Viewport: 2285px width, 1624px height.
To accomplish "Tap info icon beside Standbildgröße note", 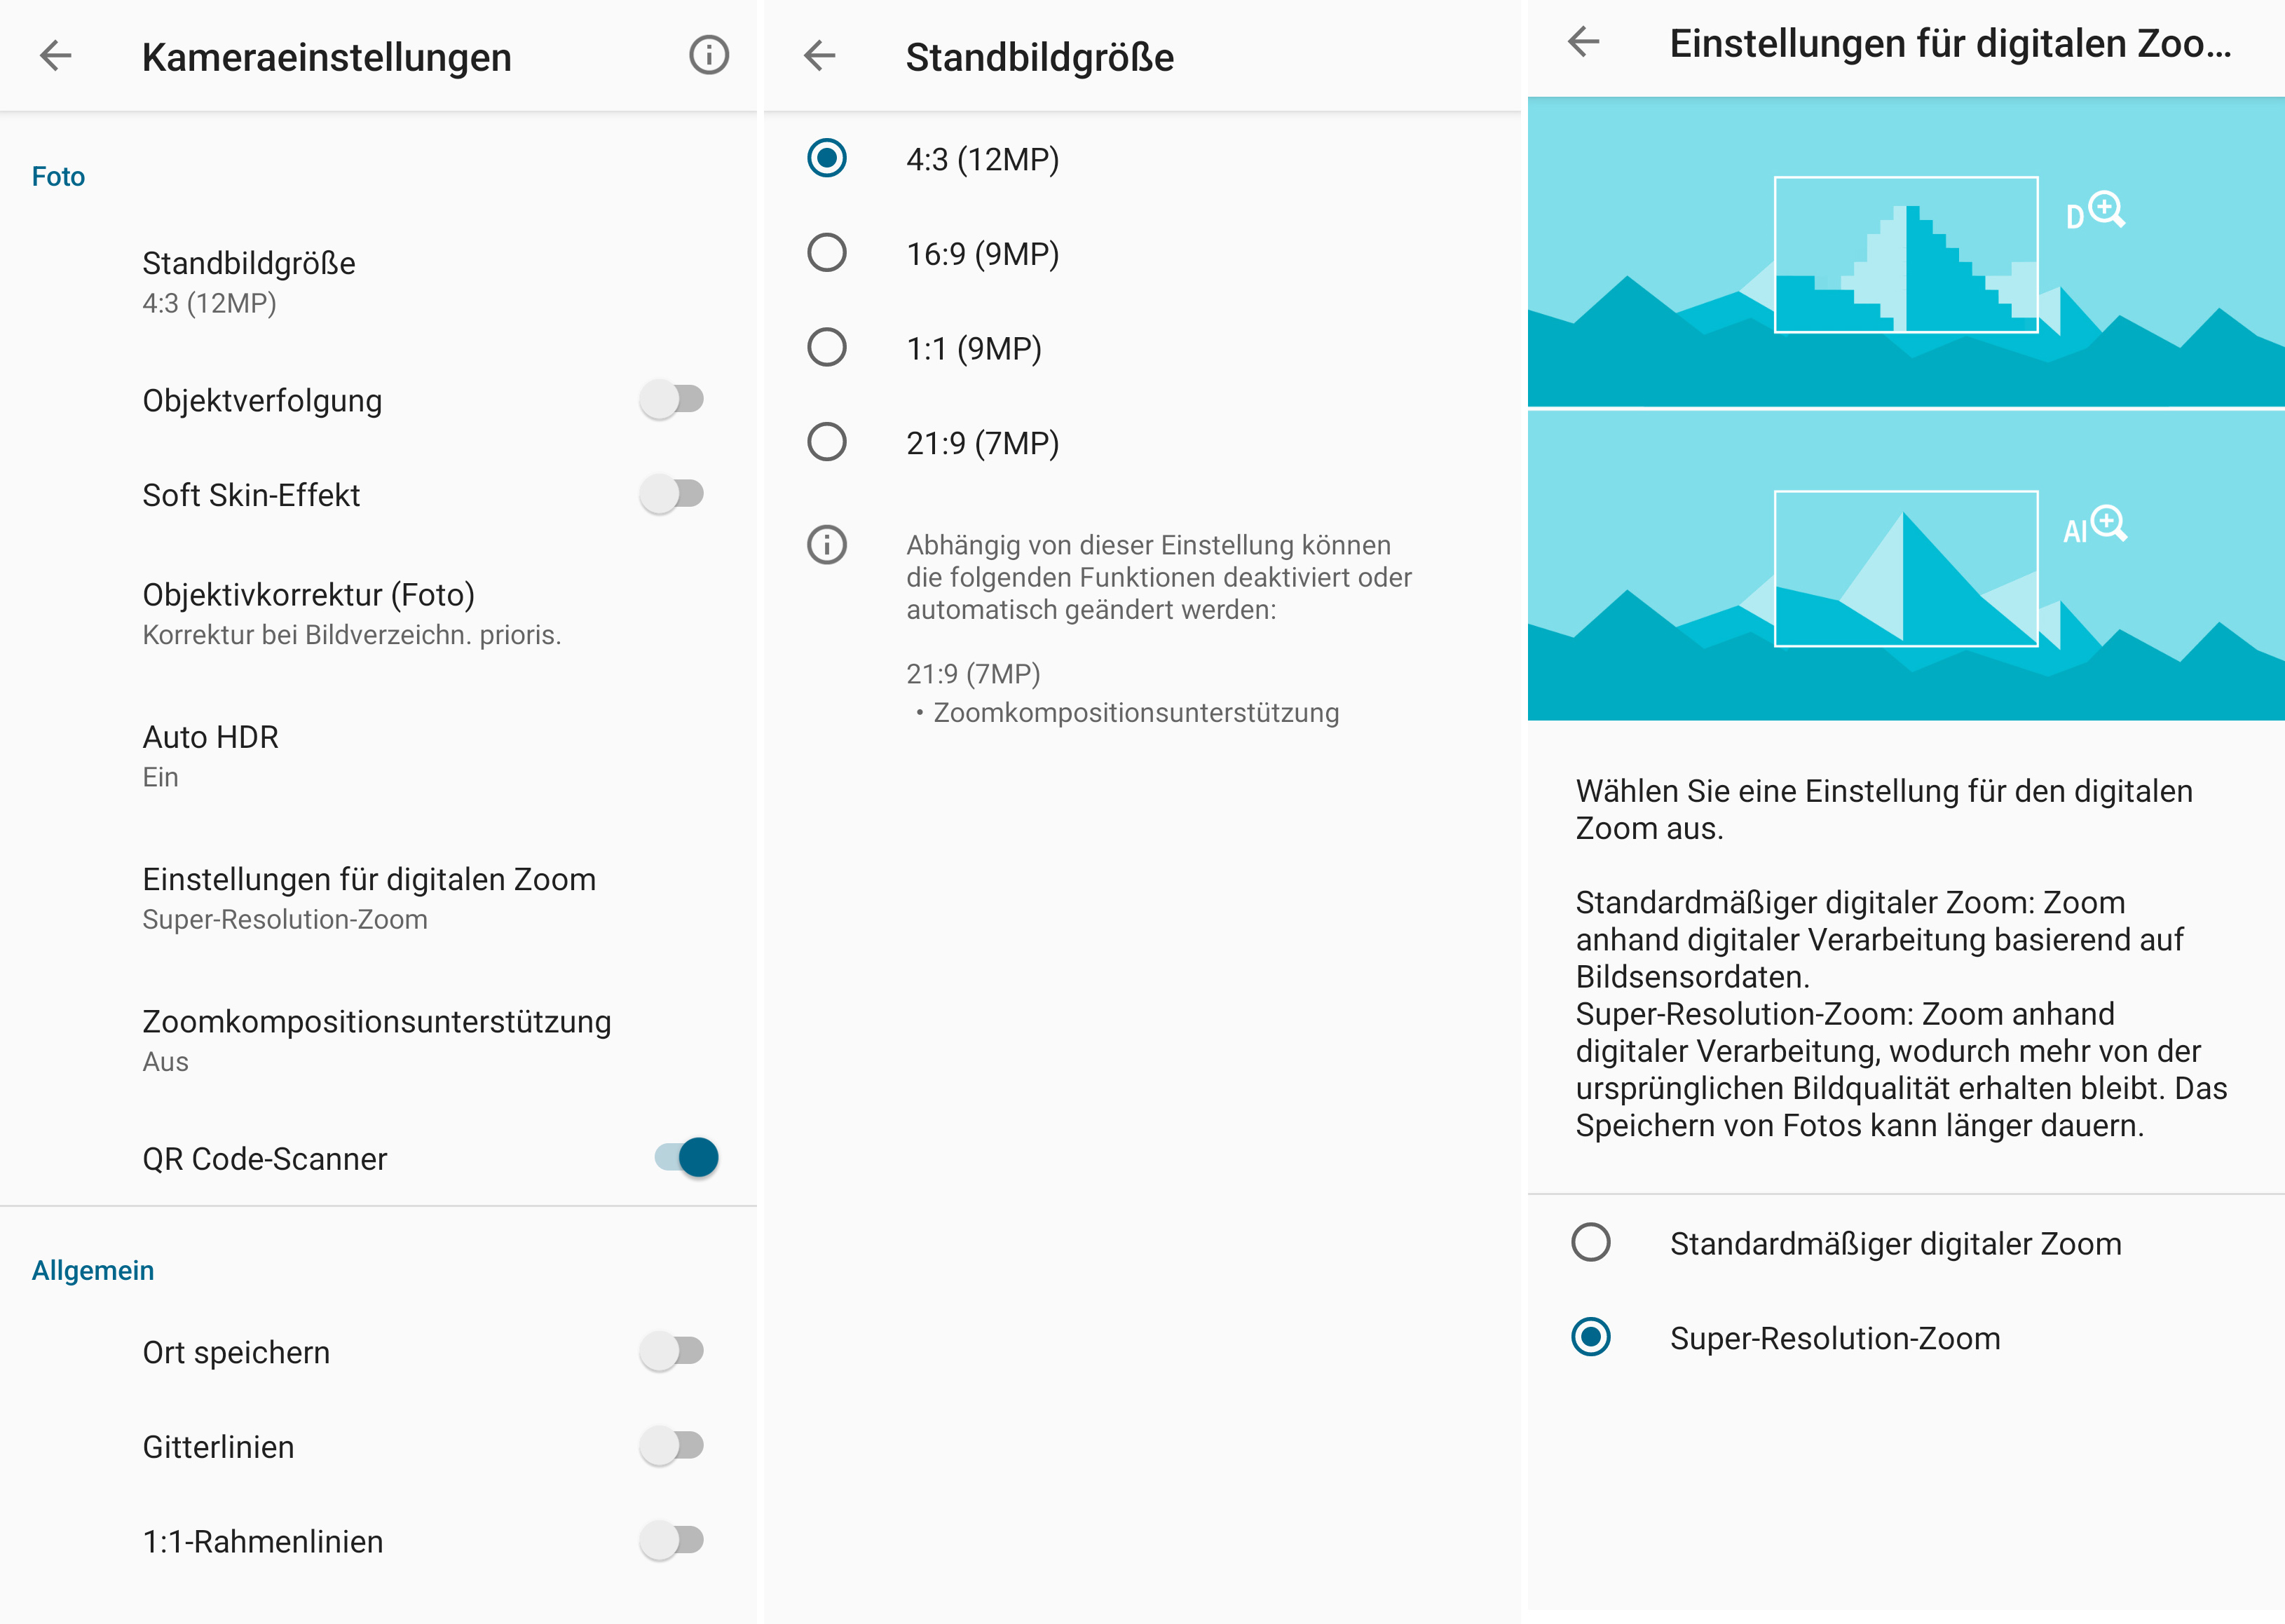I will click(826, 545).
